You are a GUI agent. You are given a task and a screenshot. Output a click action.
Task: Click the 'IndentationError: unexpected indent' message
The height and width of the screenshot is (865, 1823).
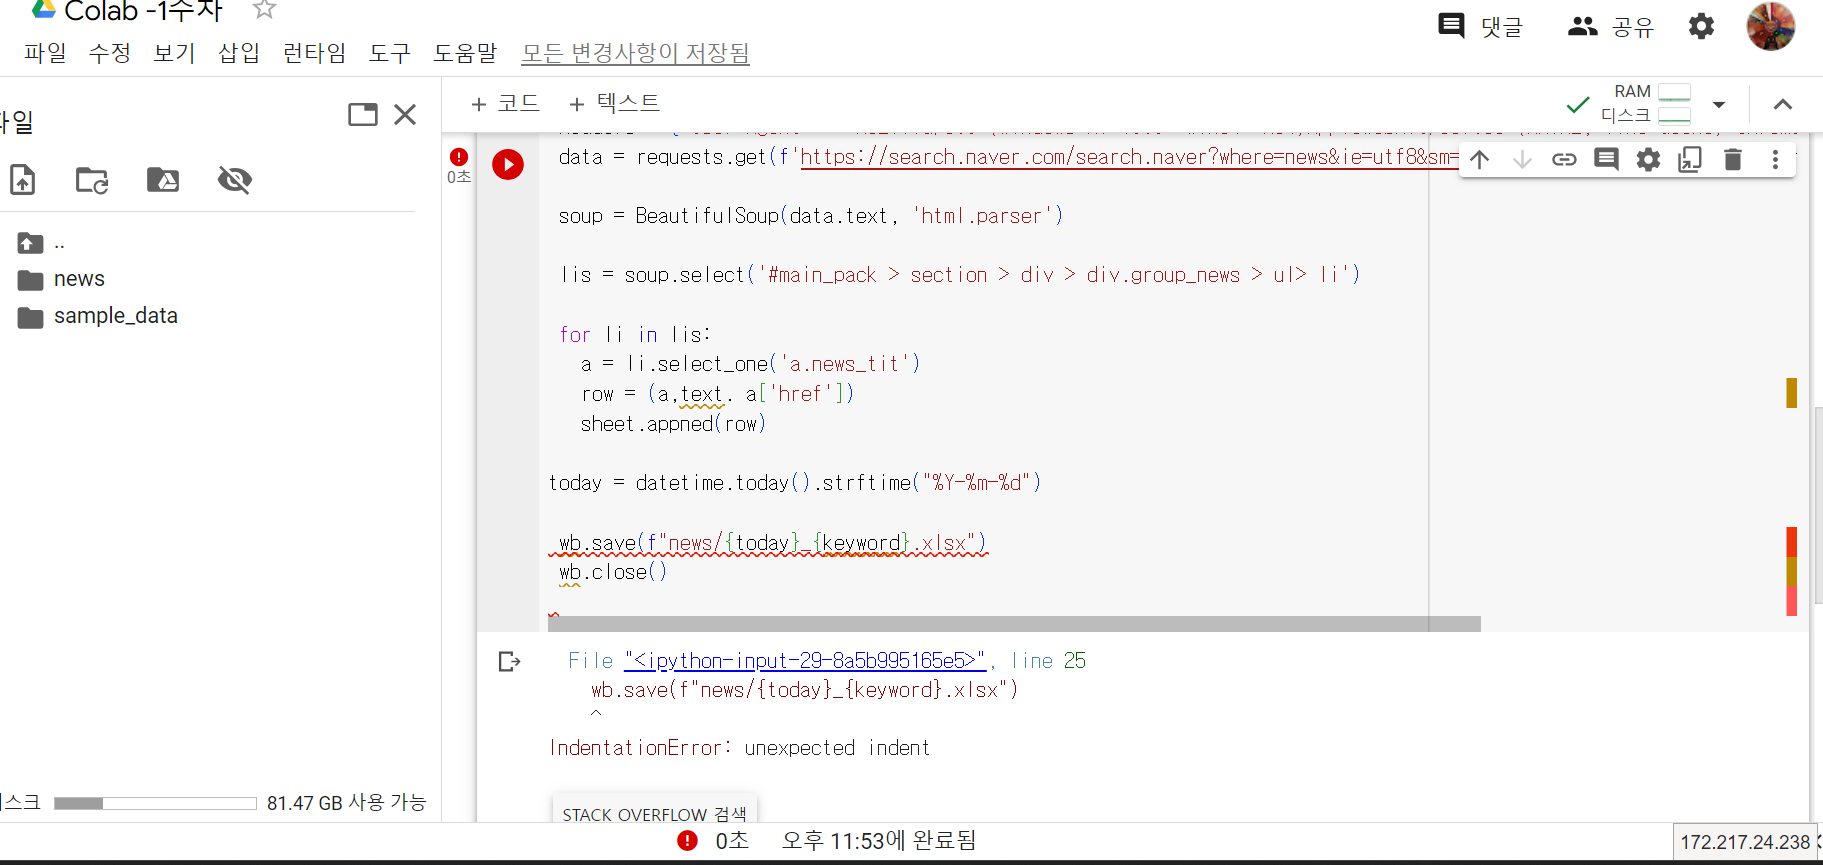coord(739,748)
